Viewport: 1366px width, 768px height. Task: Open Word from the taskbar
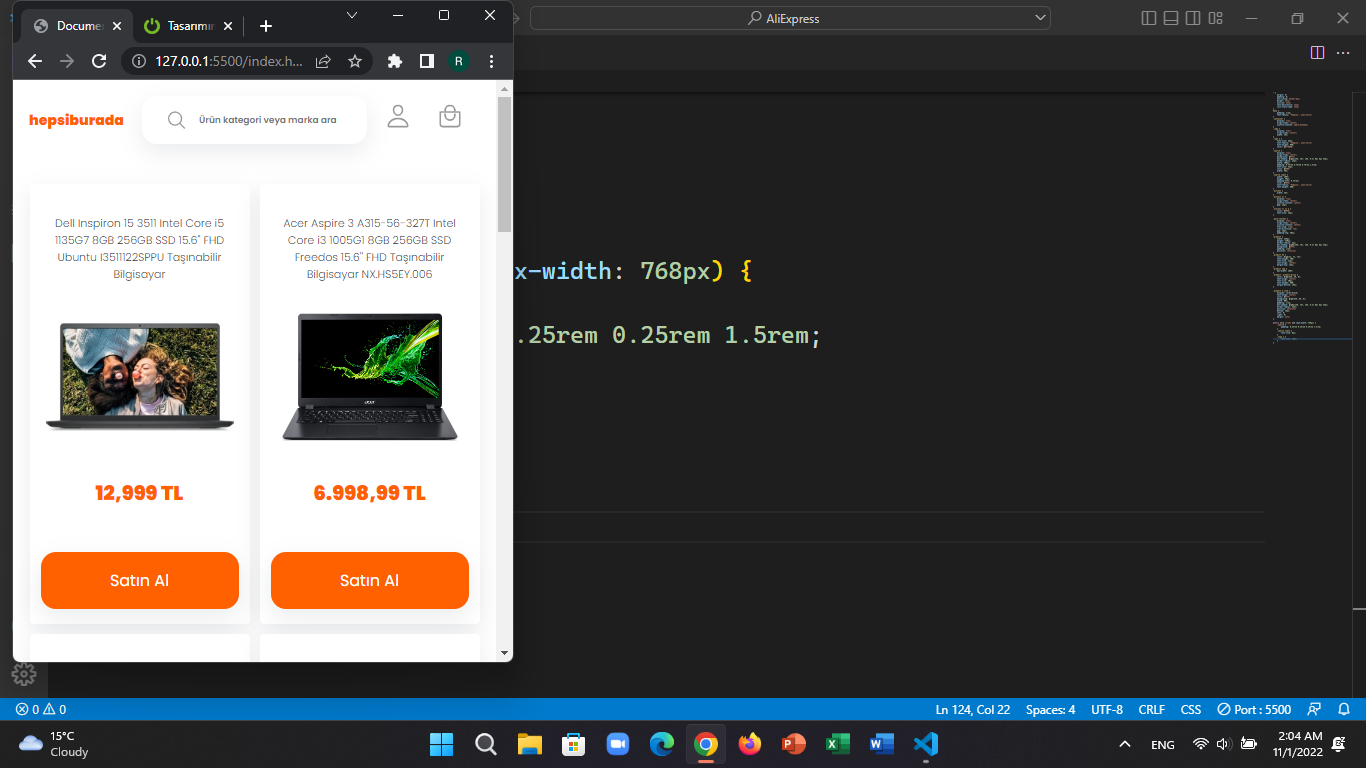(881, 744)
